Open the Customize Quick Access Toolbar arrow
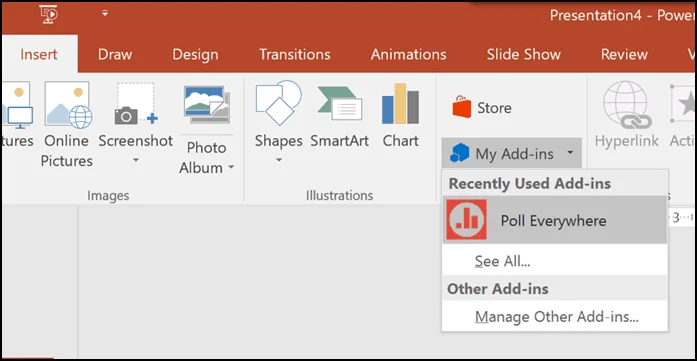Image resolution: width=697 pixels, height=361 pixels. click(x=105, y=13)
